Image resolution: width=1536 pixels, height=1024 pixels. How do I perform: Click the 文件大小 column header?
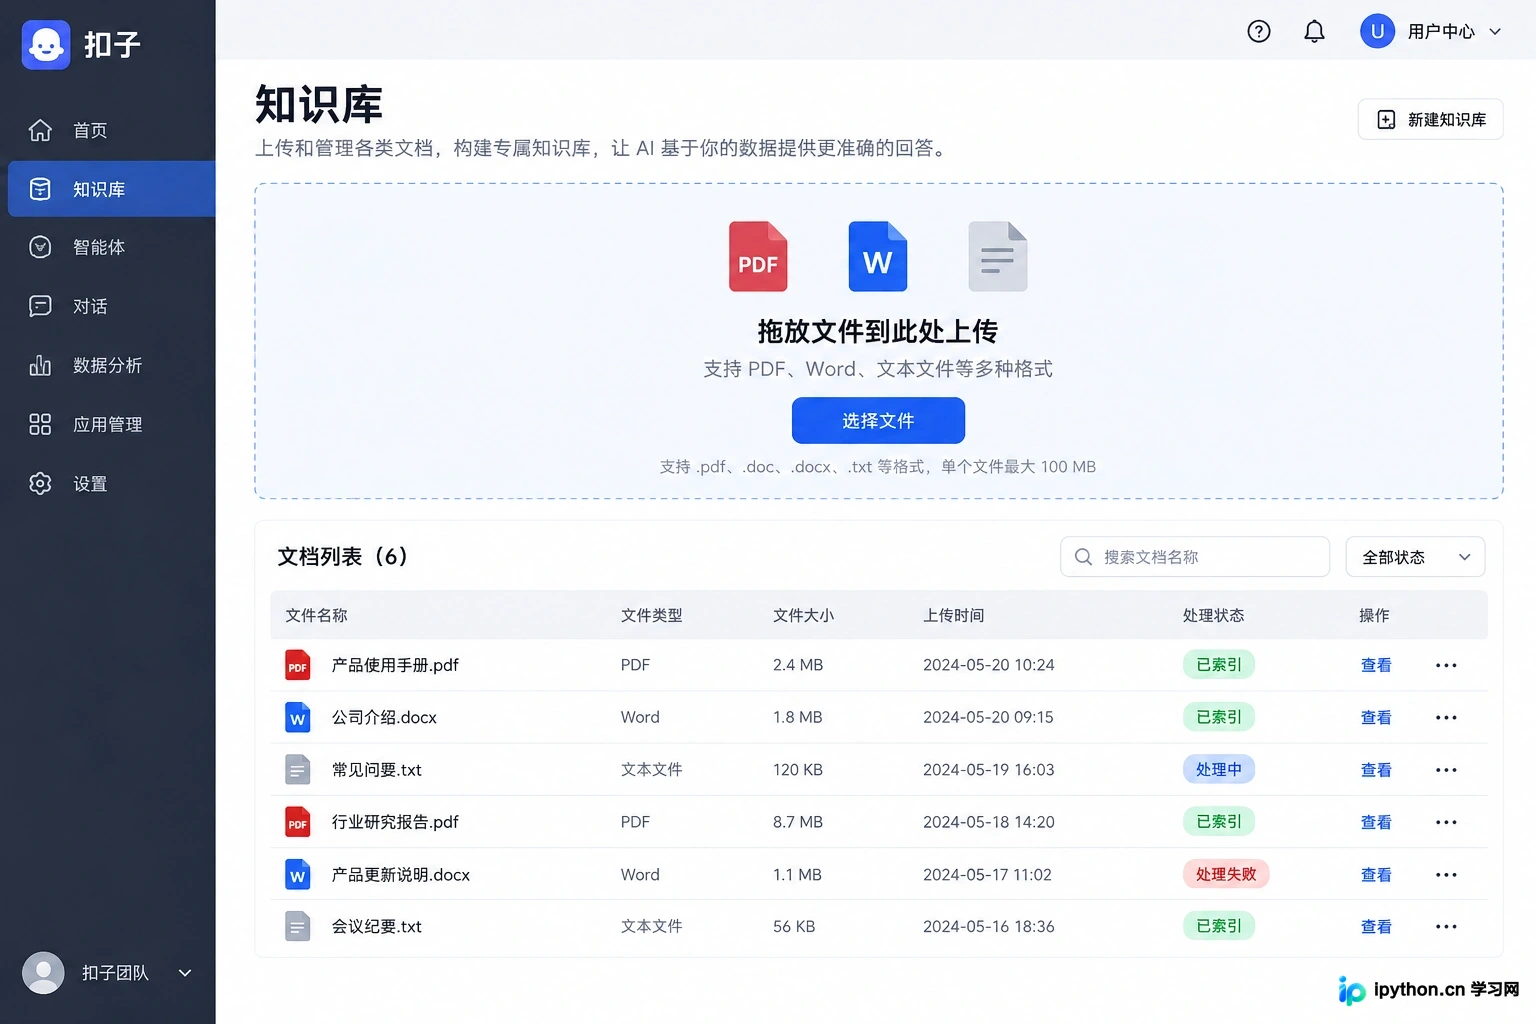803,615
